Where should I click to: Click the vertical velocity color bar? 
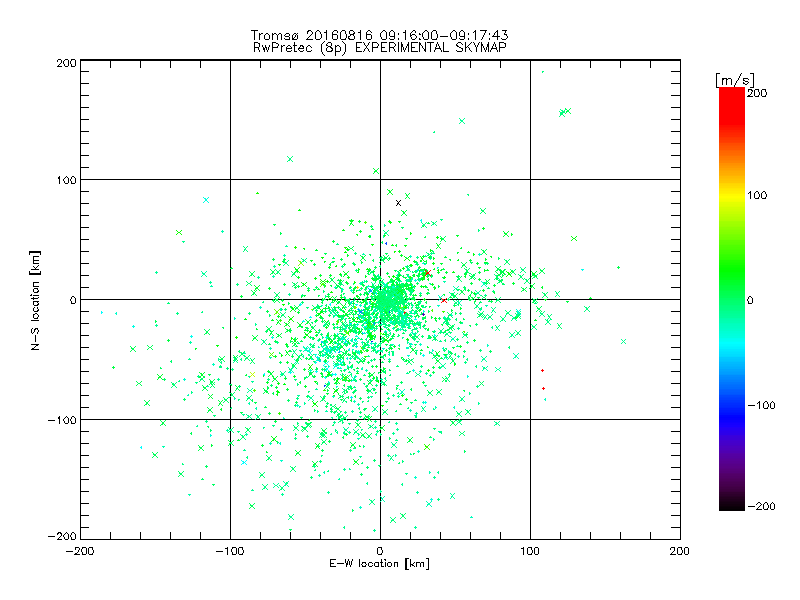pos(732,299)
